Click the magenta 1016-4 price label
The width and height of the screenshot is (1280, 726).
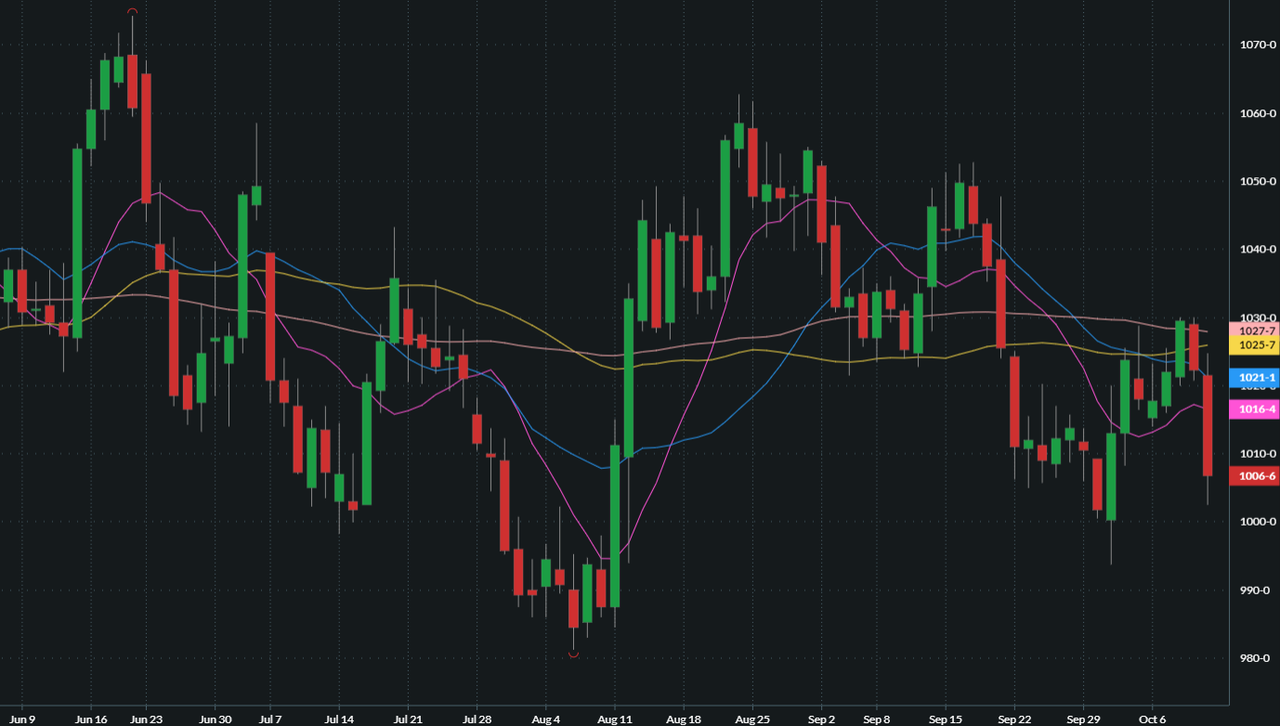tap(1257, 409)
